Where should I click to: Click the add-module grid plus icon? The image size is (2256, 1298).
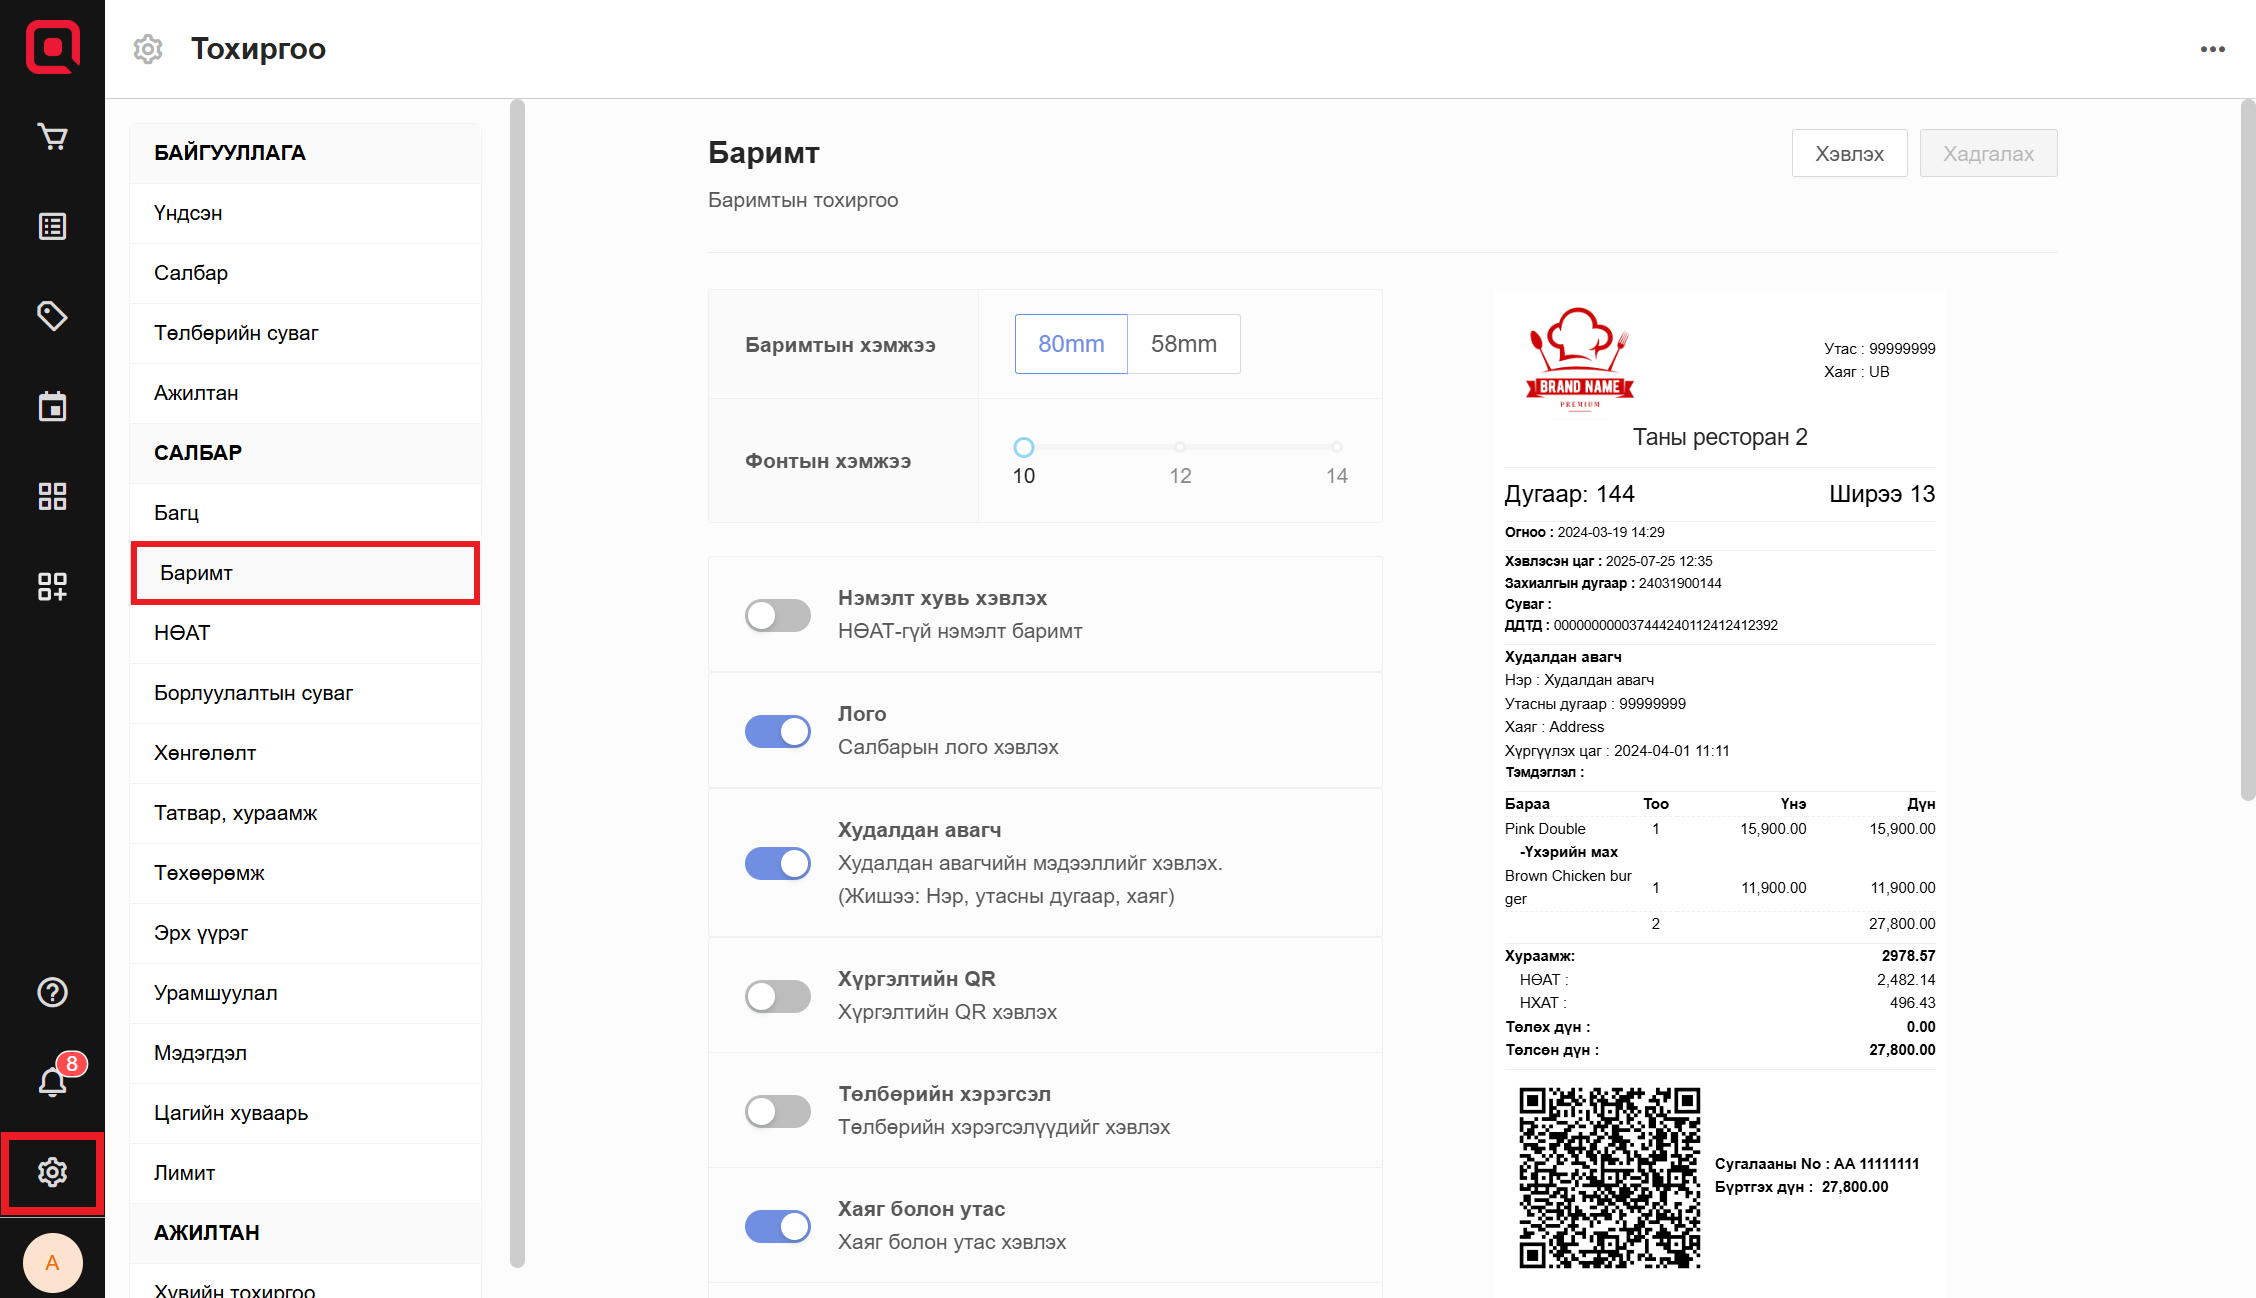click(52, 586)
